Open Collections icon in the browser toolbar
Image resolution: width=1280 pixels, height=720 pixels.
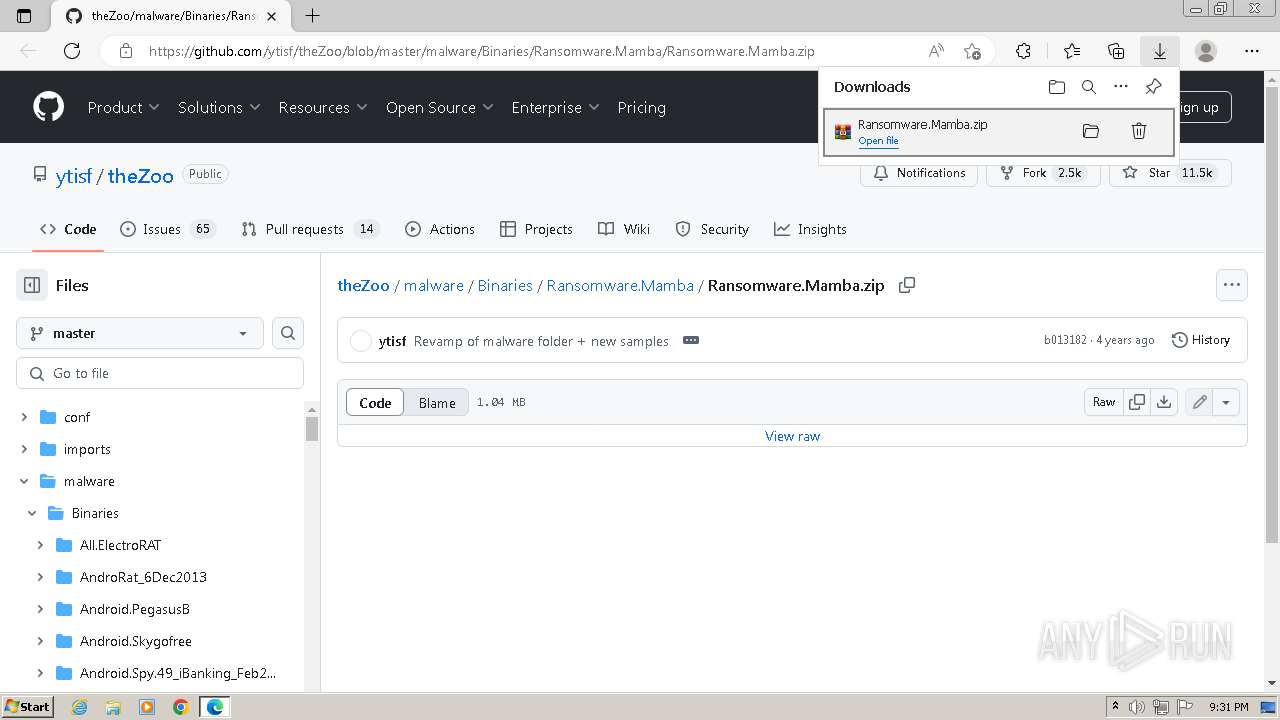click(x=1116, y=51)
